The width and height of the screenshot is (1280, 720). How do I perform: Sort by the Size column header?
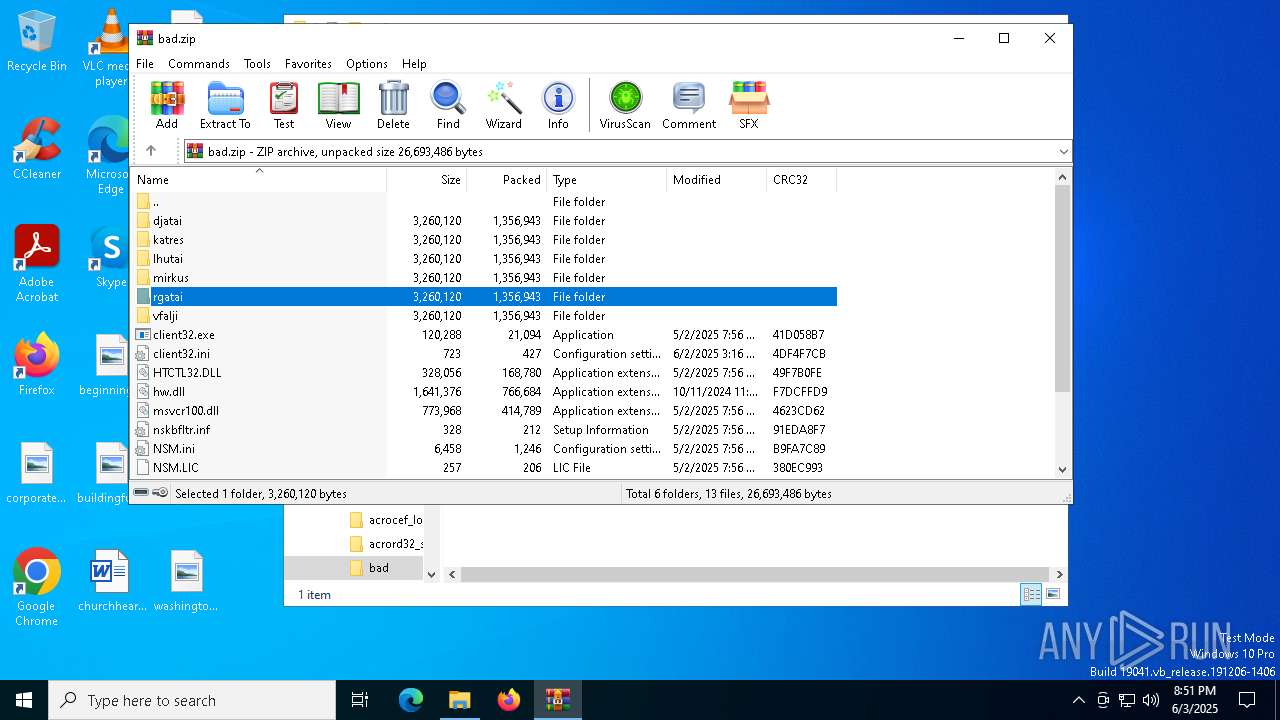(427, 180)
